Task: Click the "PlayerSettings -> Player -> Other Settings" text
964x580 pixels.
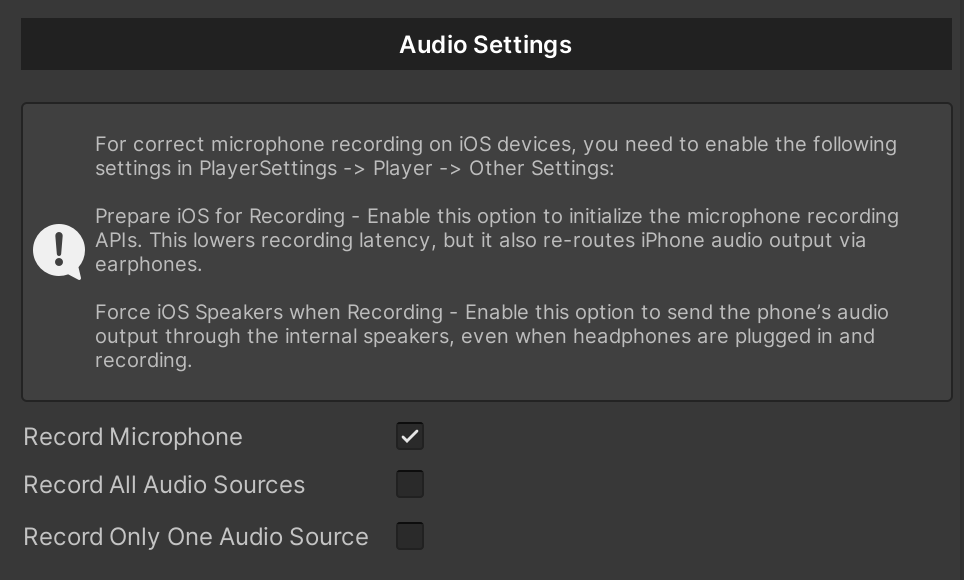Action: (x=406, y=168)
